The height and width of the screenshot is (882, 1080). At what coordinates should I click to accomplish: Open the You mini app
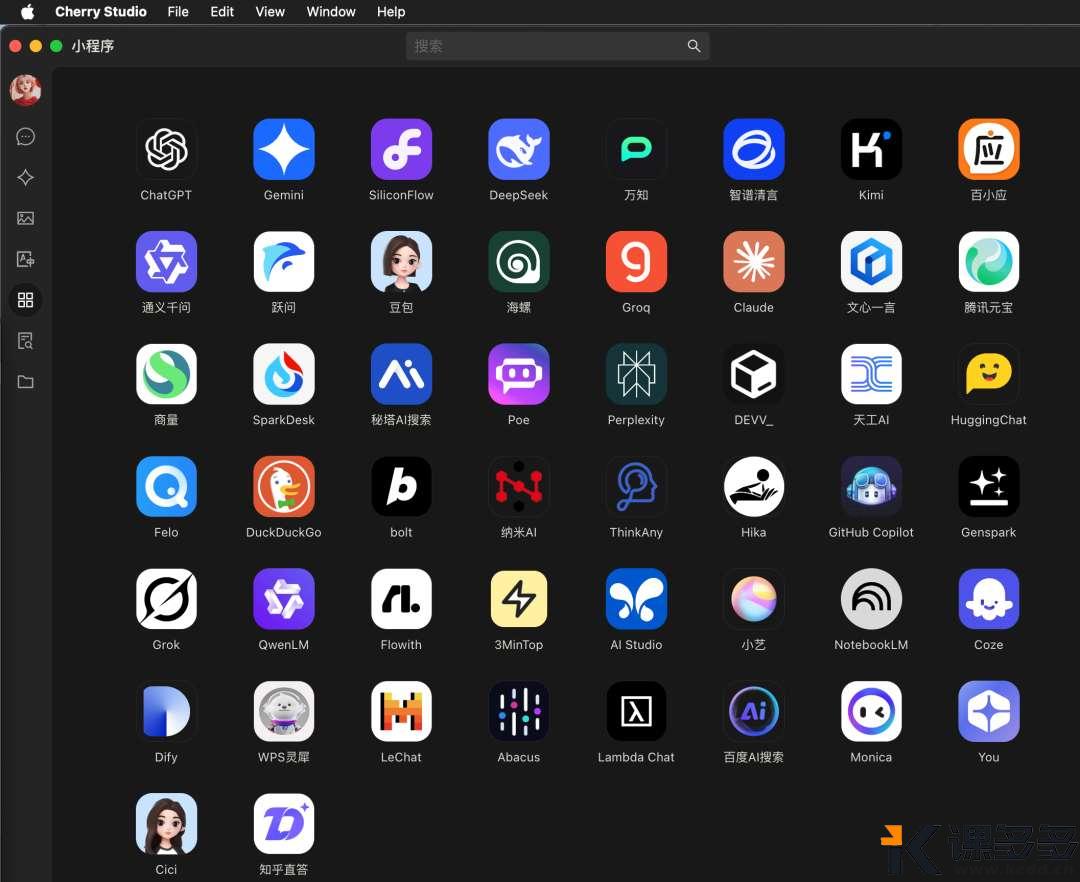coord(988,711)
